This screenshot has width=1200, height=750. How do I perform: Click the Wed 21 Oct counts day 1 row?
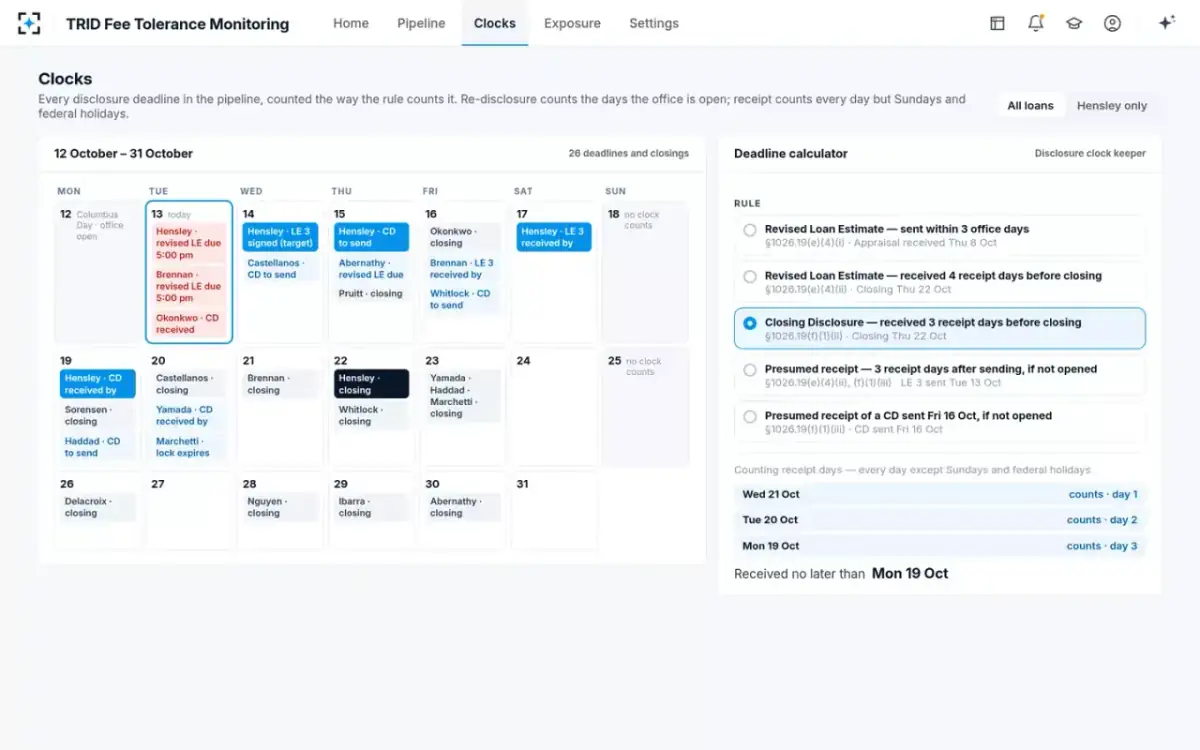click(940, 494)
